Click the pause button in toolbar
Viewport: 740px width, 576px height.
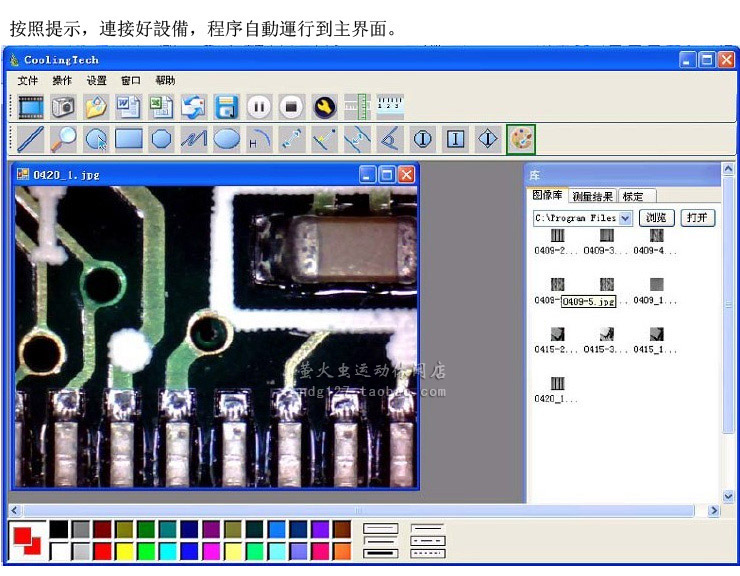tap(258, 106)
